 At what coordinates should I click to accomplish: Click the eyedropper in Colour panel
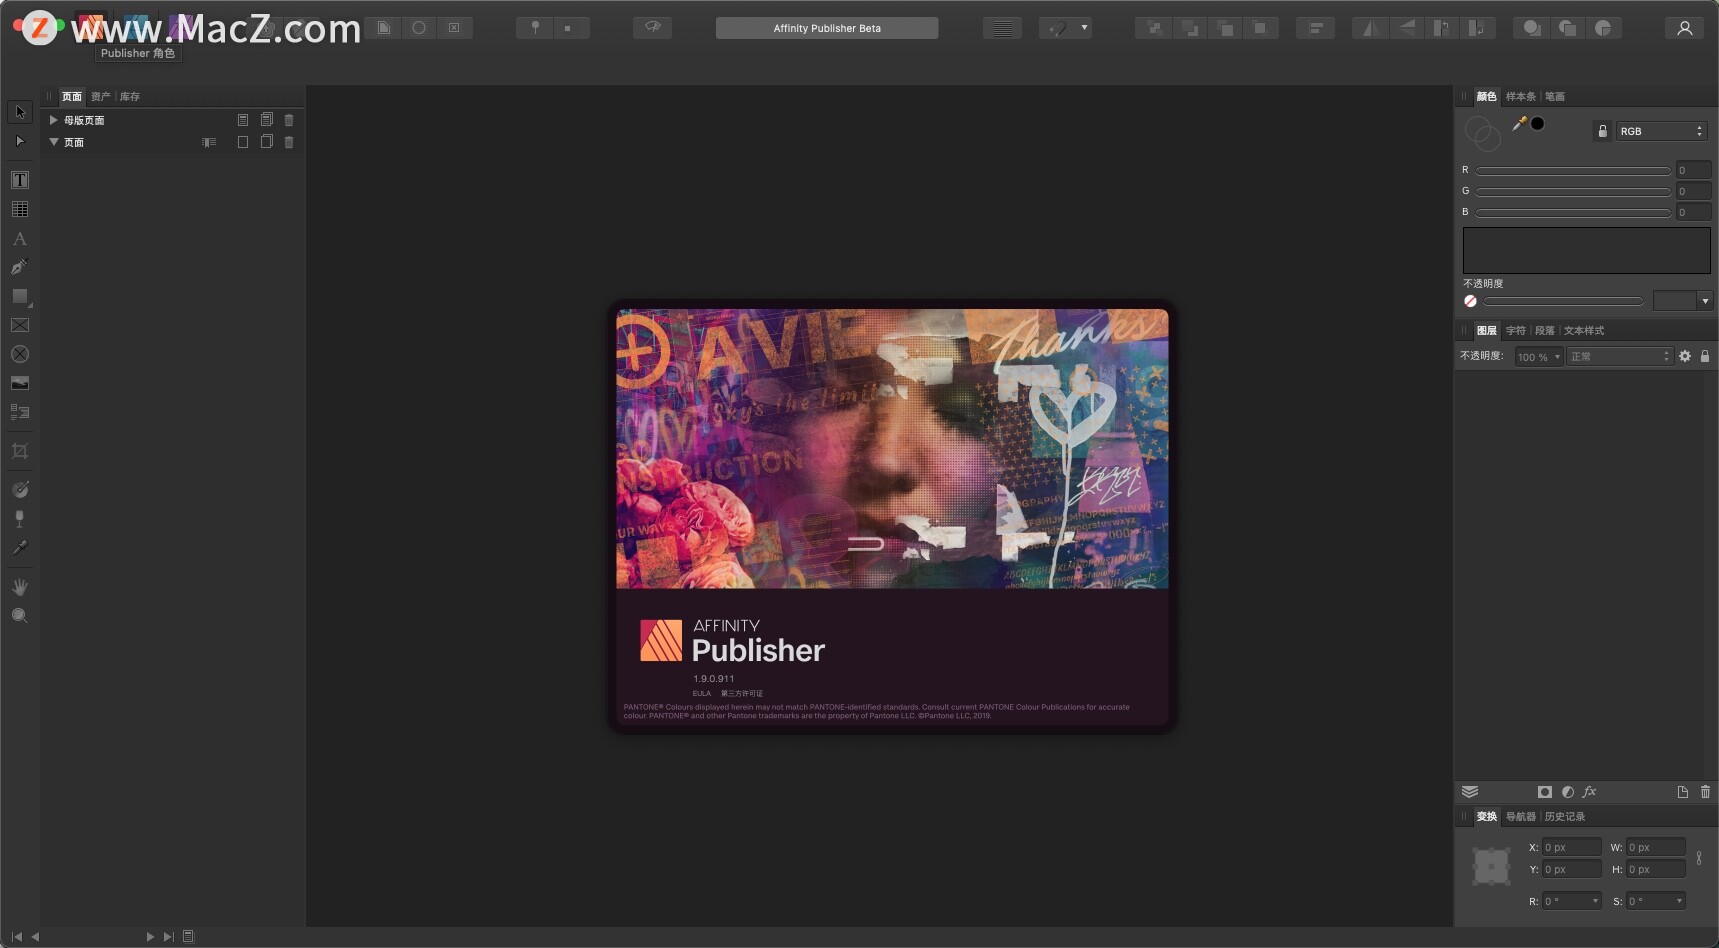1519,123
